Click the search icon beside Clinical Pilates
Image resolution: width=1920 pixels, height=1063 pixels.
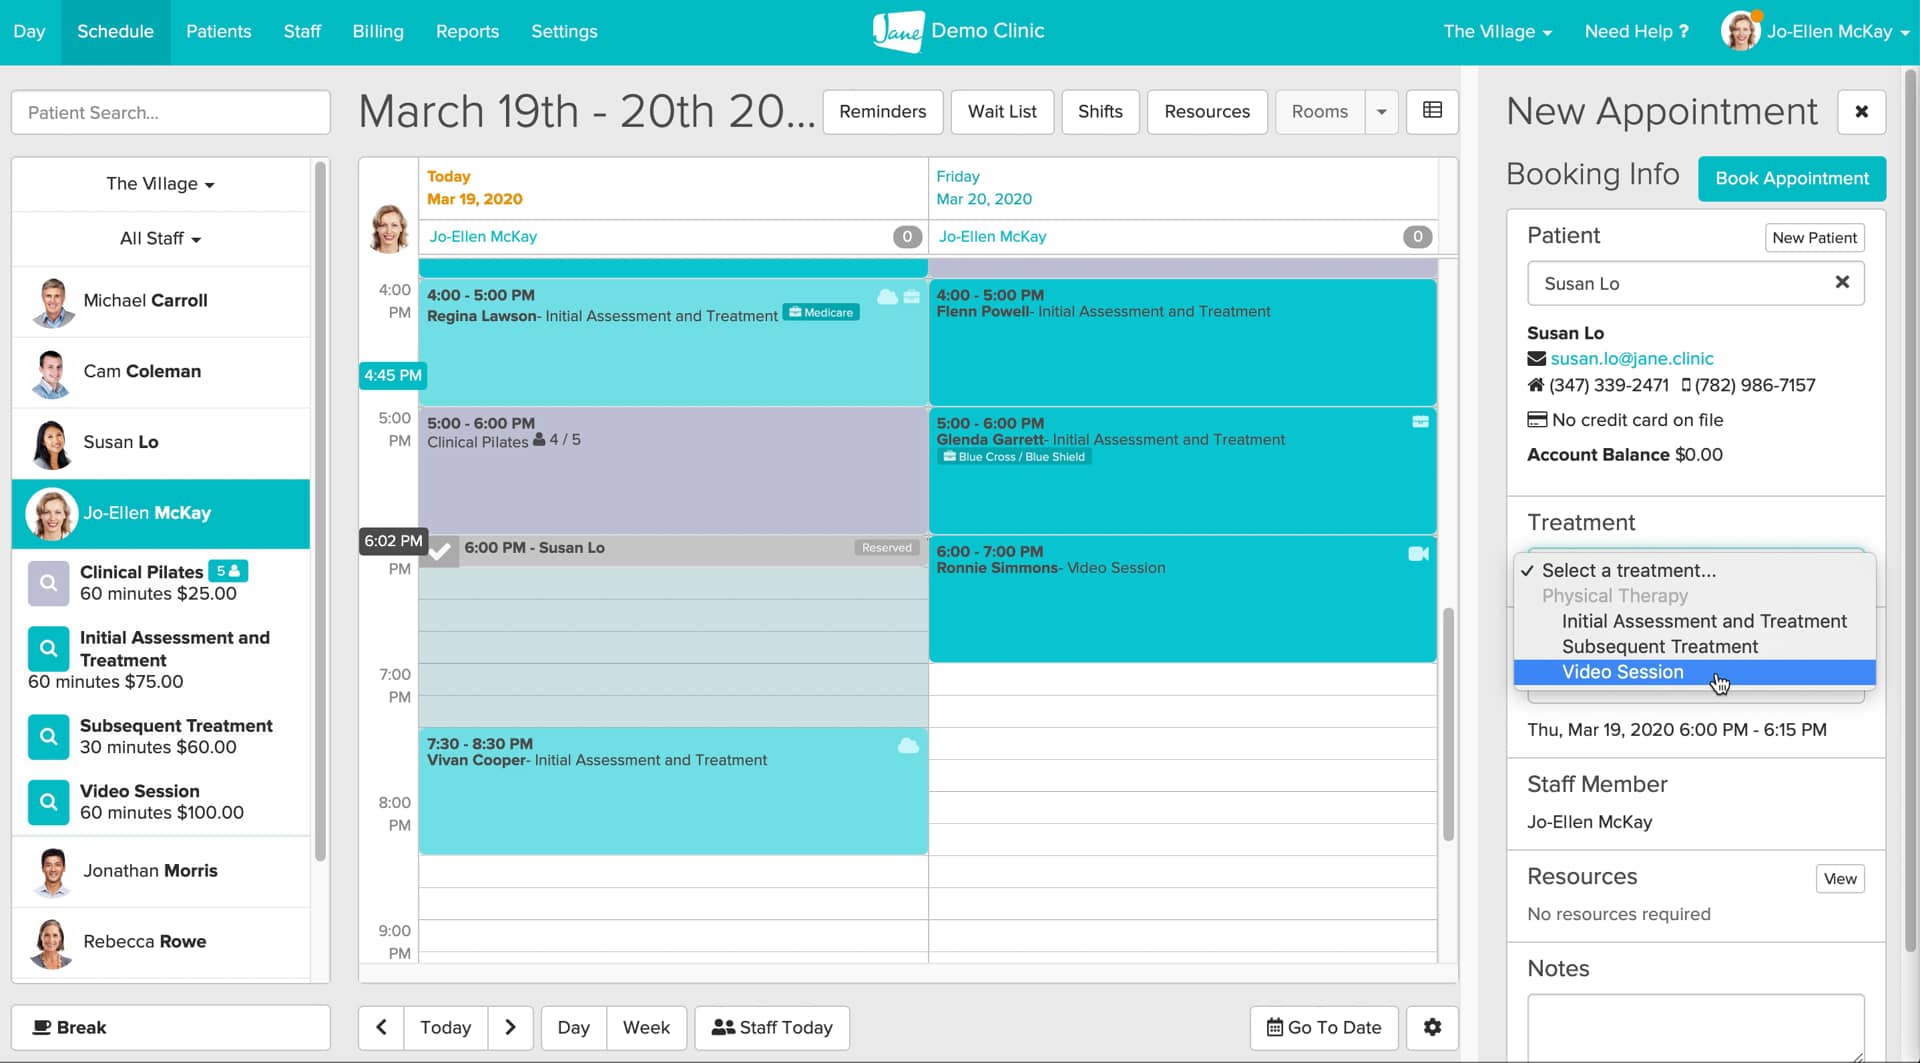47,582
